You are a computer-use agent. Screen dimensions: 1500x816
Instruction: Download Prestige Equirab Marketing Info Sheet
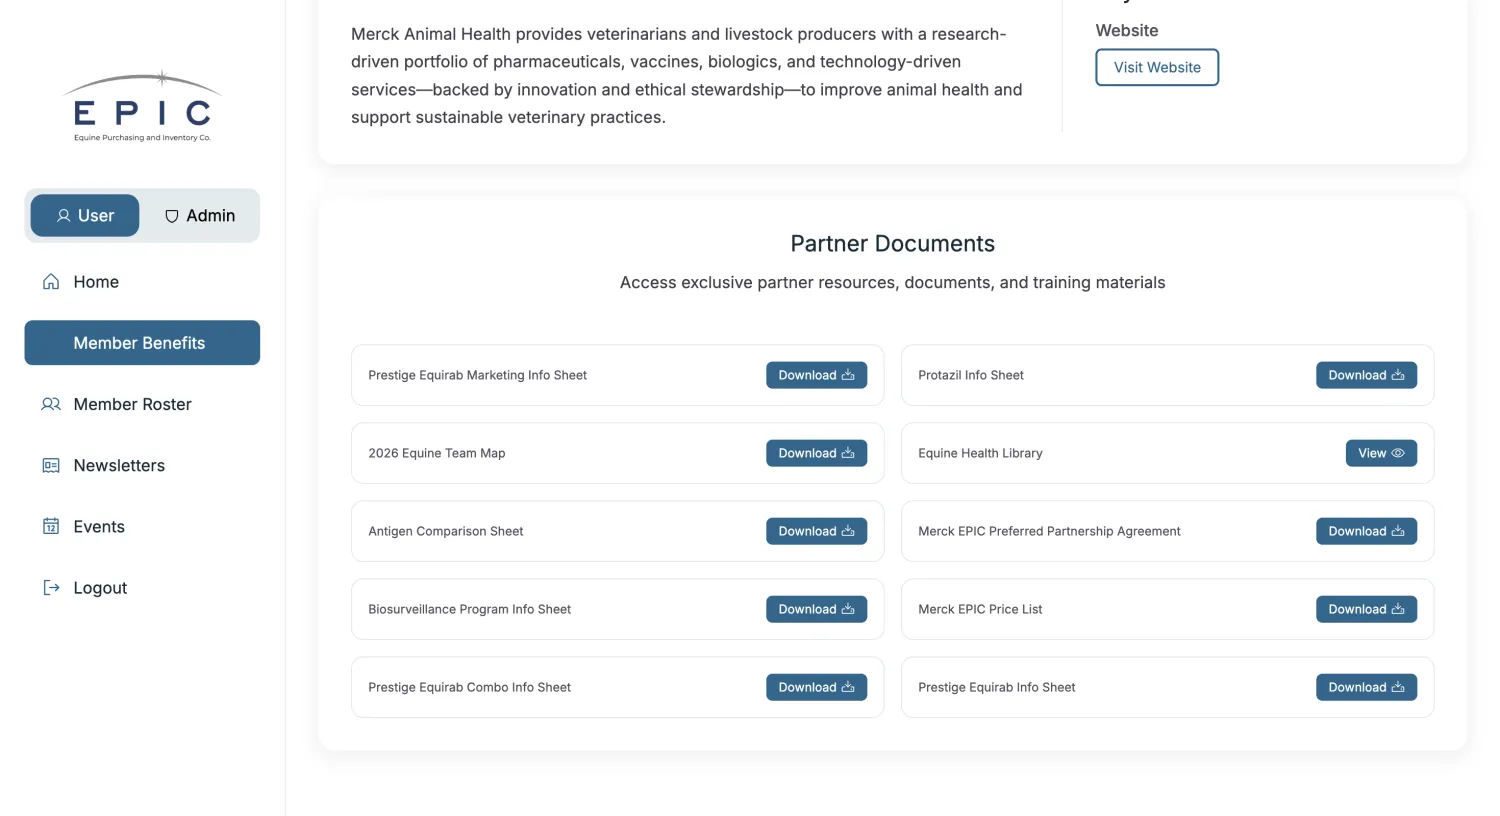[x=816, y=375]
